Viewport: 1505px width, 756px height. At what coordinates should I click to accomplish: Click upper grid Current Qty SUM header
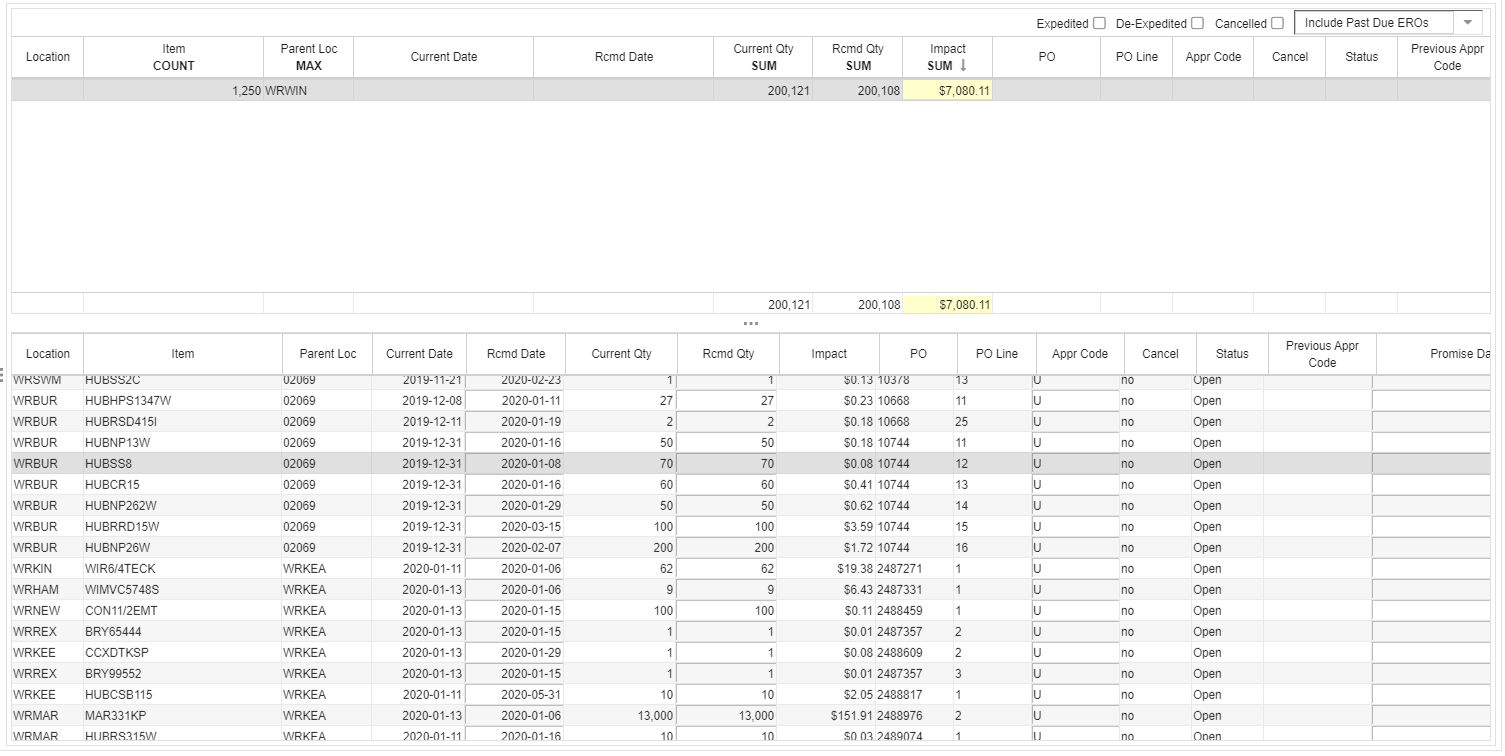tap(763, 57)
